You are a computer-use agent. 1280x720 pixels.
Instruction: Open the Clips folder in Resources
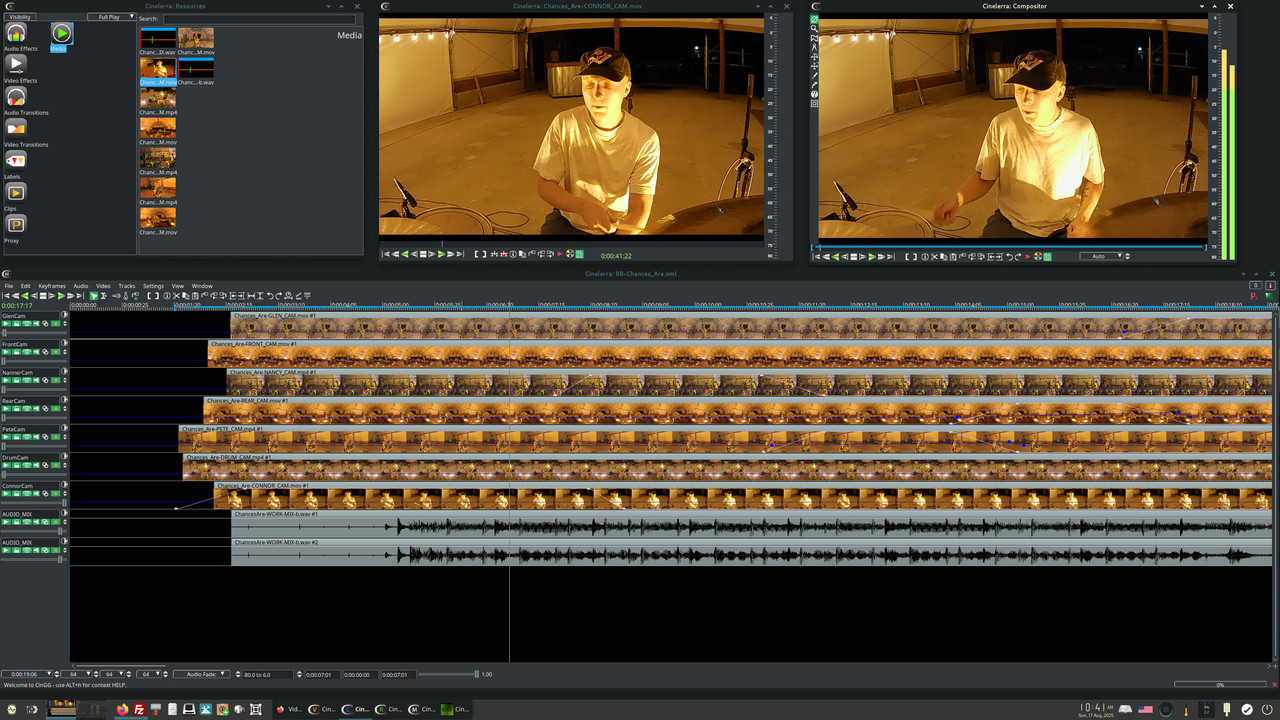pyautogui.click(x=16, y=193)
